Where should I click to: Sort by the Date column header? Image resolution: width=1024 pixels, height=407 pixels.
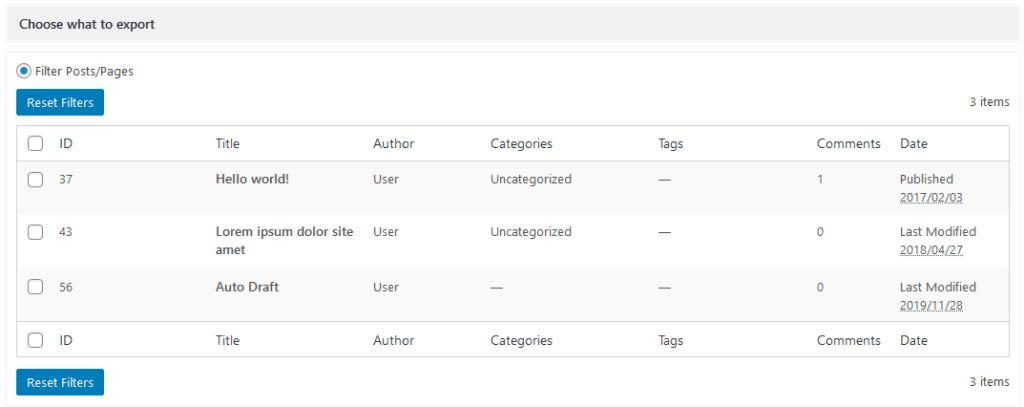click(x=914, y=144)
